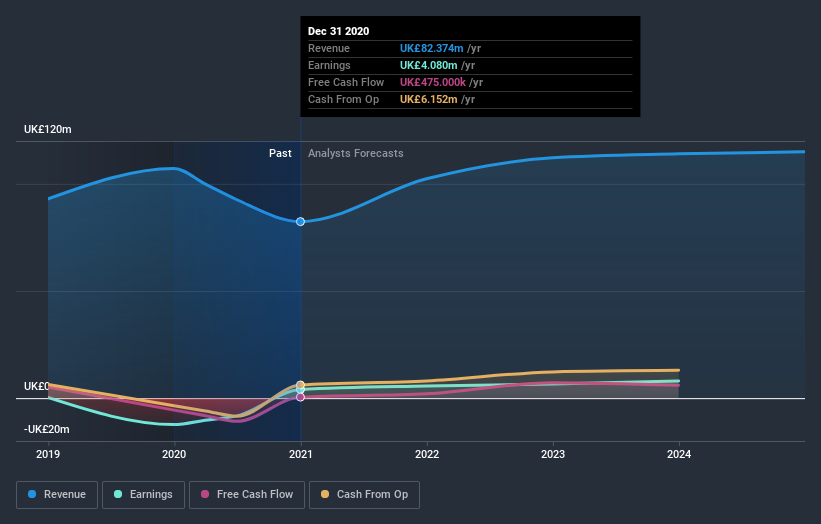Toggle the Earnings legend button
Viewport: 821px width, 524px height.
143,495
